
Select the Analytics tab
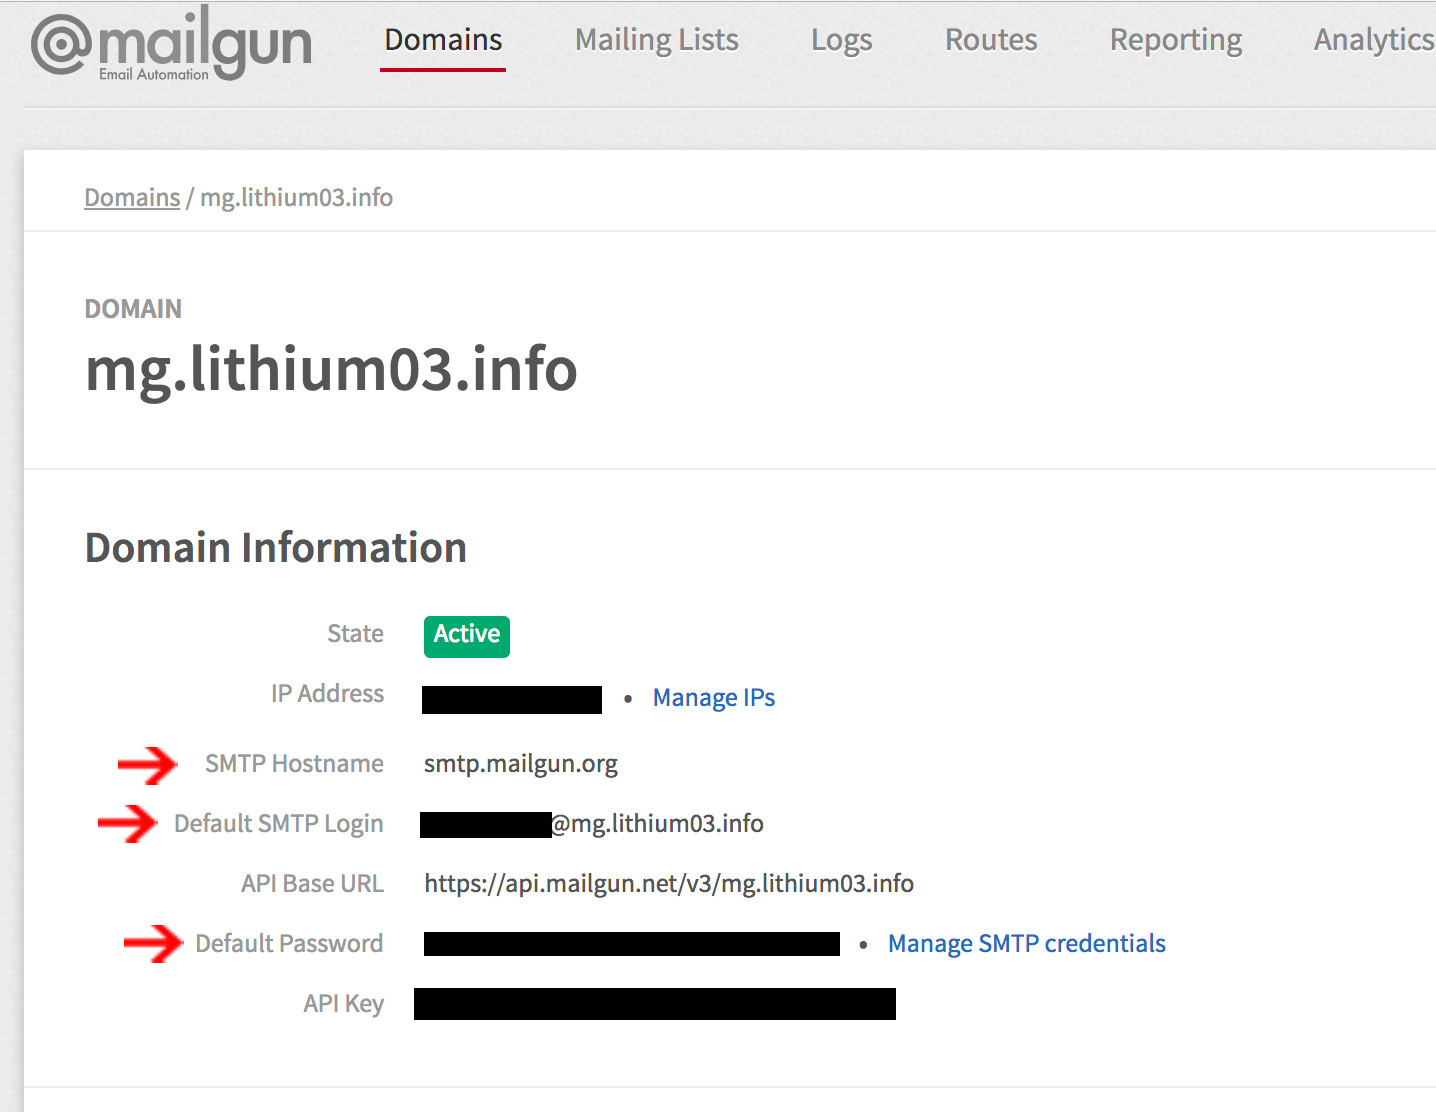(1372, 40)
